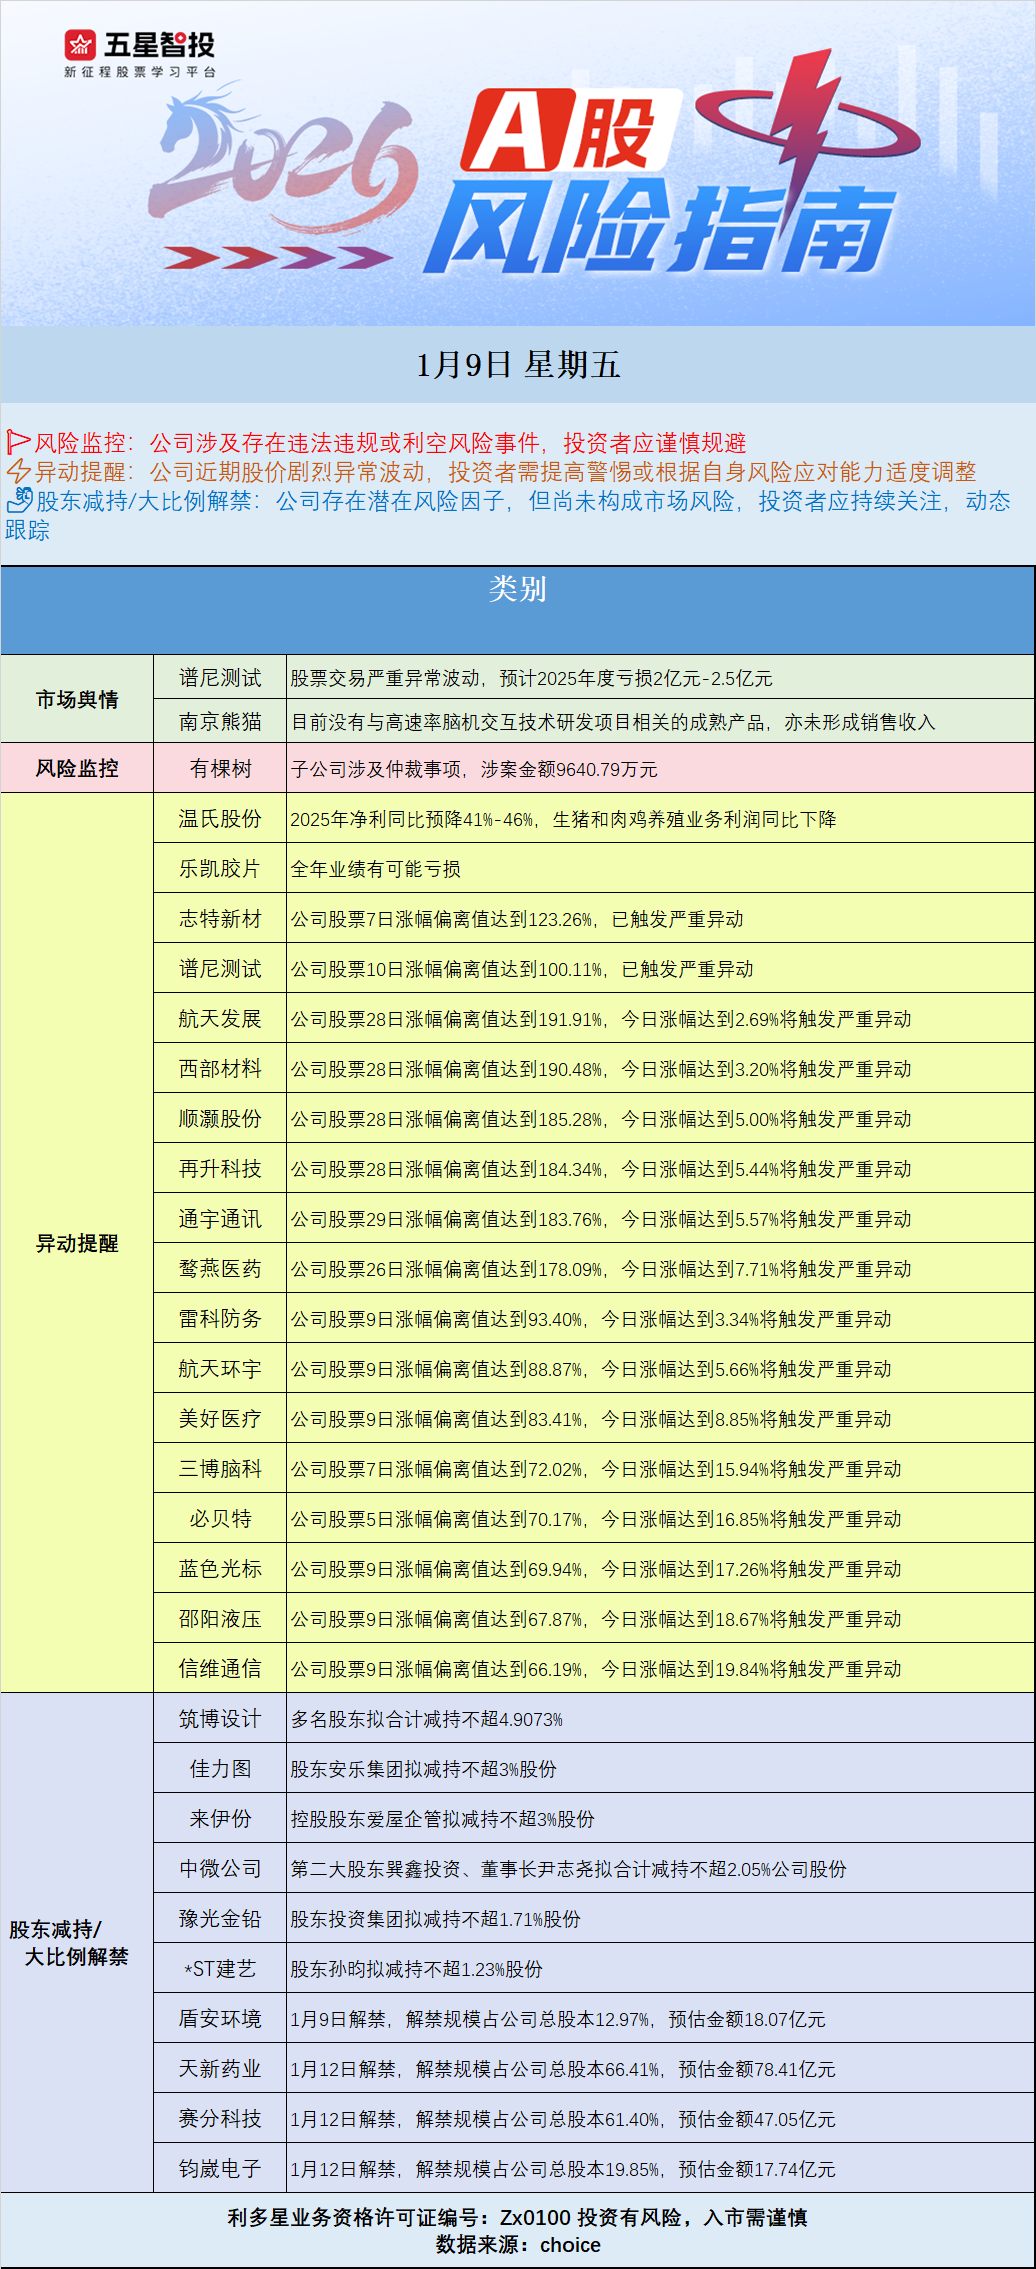Click 谱尼测试 in the 异动提醒 section
Image resolution: width=1036 pixels, height=2269 pixels.
coord(220,968)
